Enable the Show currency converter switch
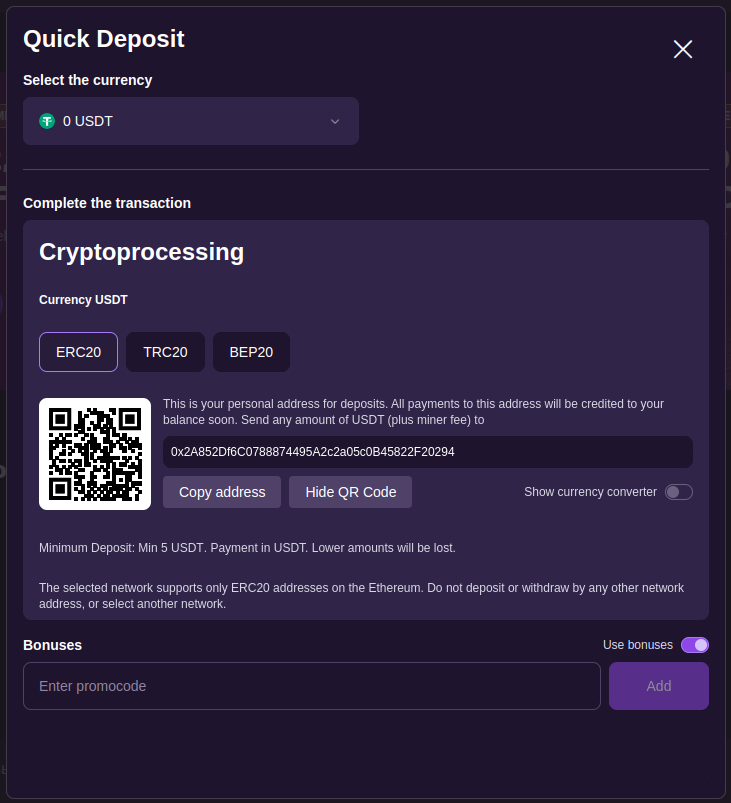 point(679,492)
